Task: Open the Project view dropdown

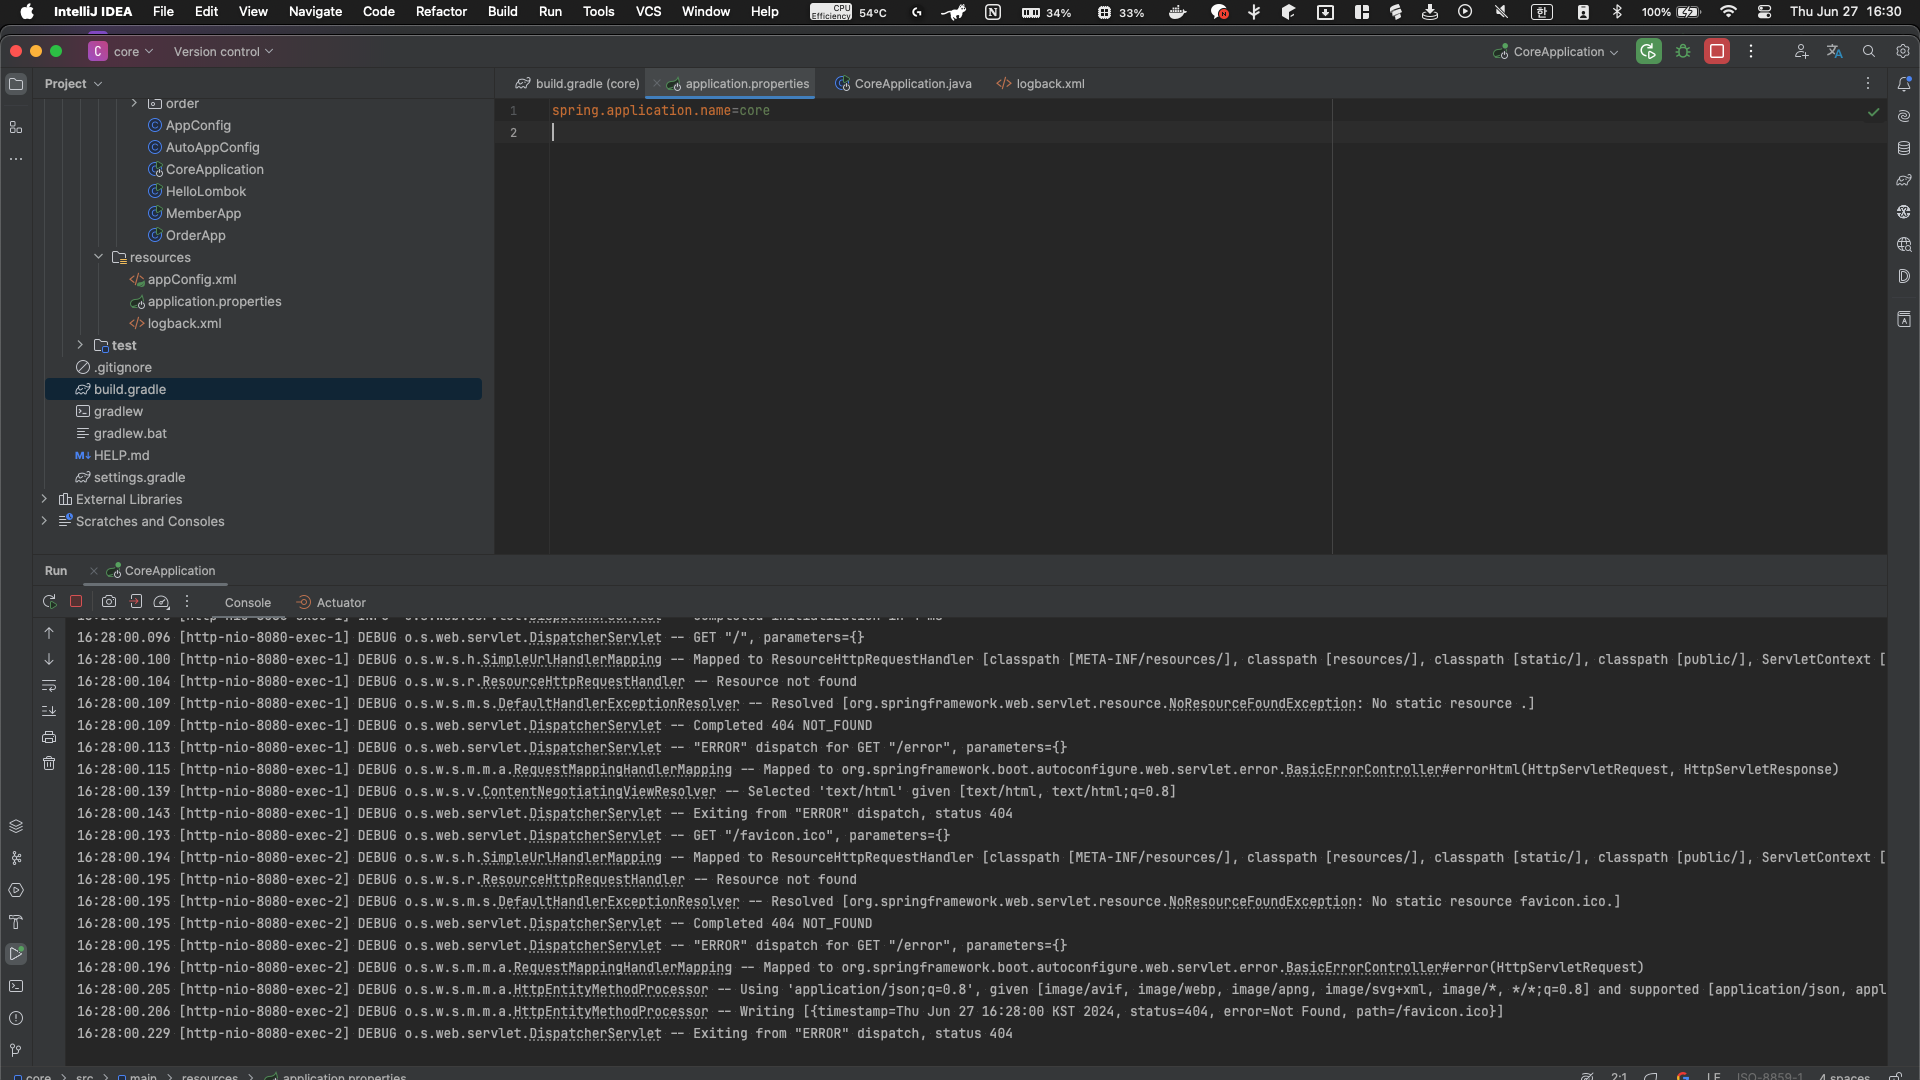Action: pos(73,84)
